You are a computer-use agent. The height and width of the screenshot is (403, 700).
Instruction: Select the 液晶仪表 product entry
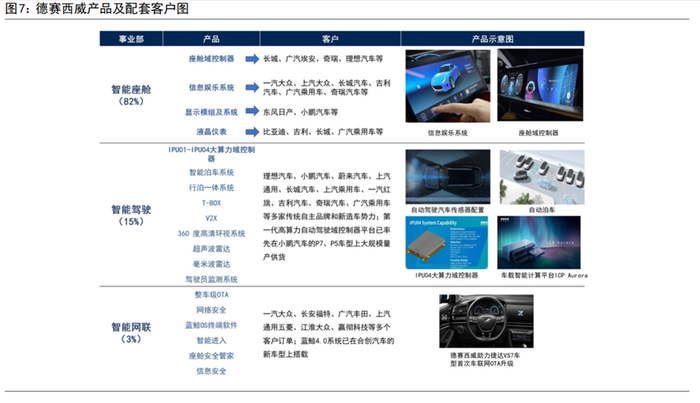(211, 132)
